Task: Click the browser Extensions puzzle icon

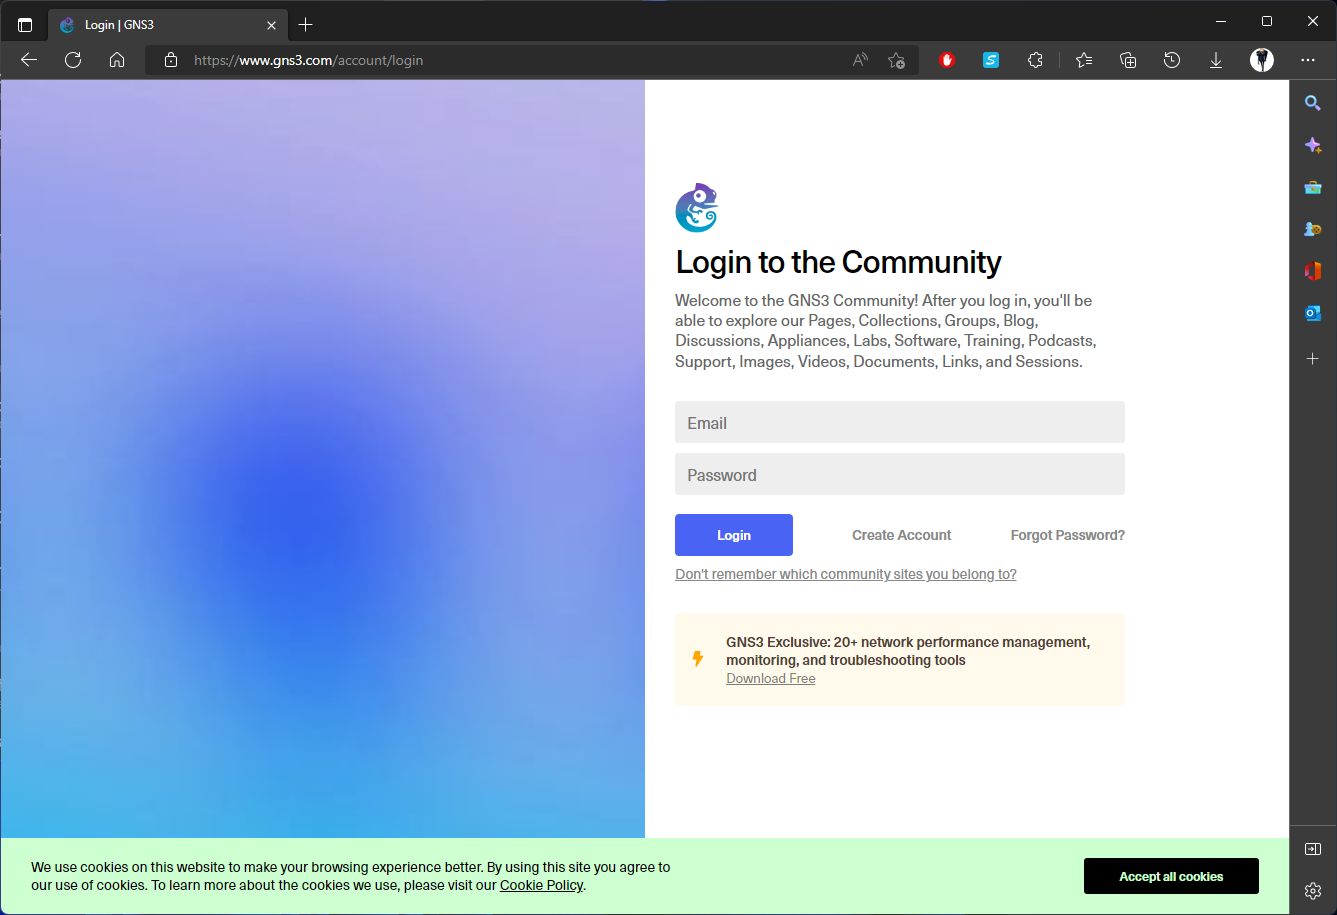Action: click(1035, 60)
